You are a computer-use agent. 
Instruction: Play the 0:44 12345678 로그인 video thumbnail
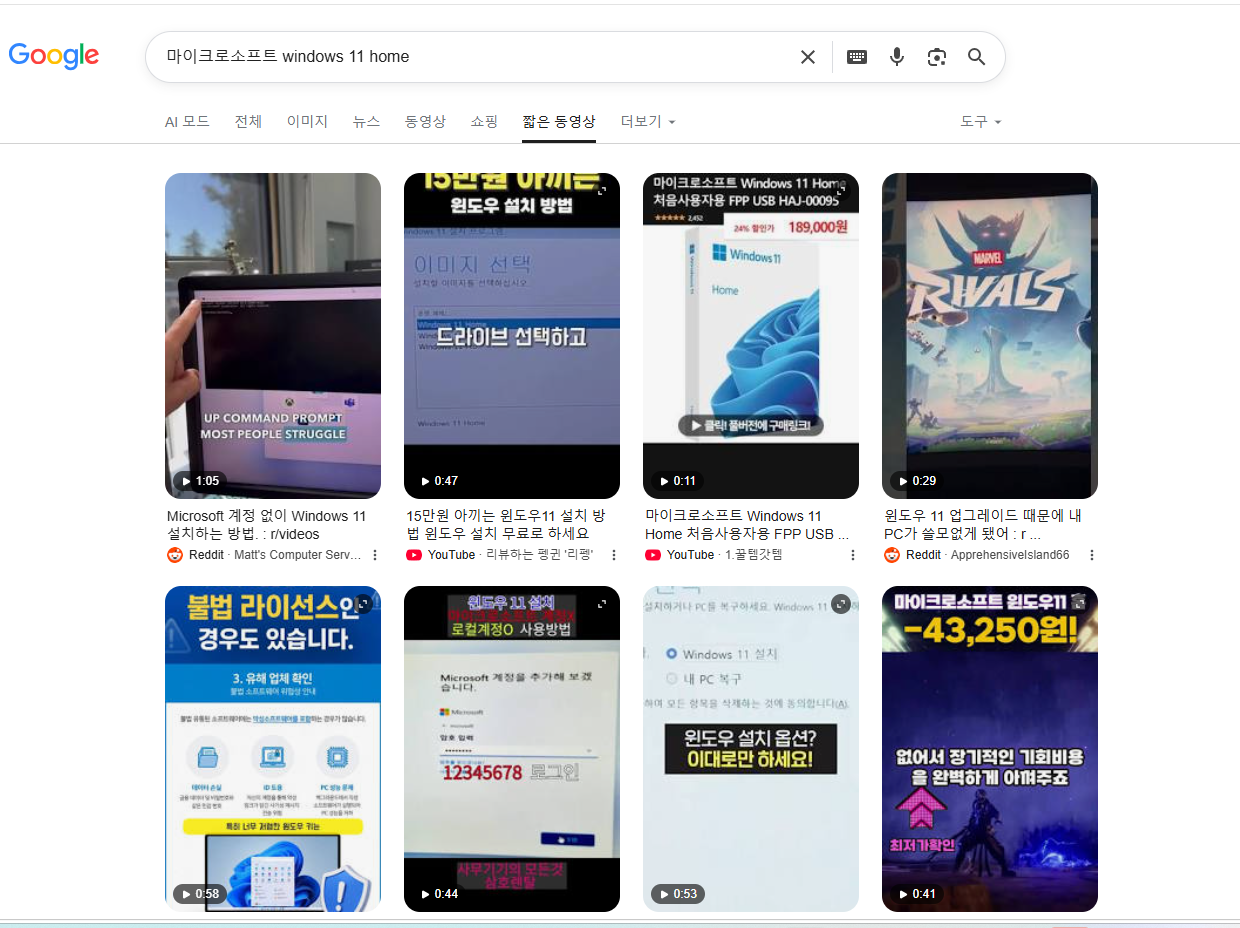[512, 749]
